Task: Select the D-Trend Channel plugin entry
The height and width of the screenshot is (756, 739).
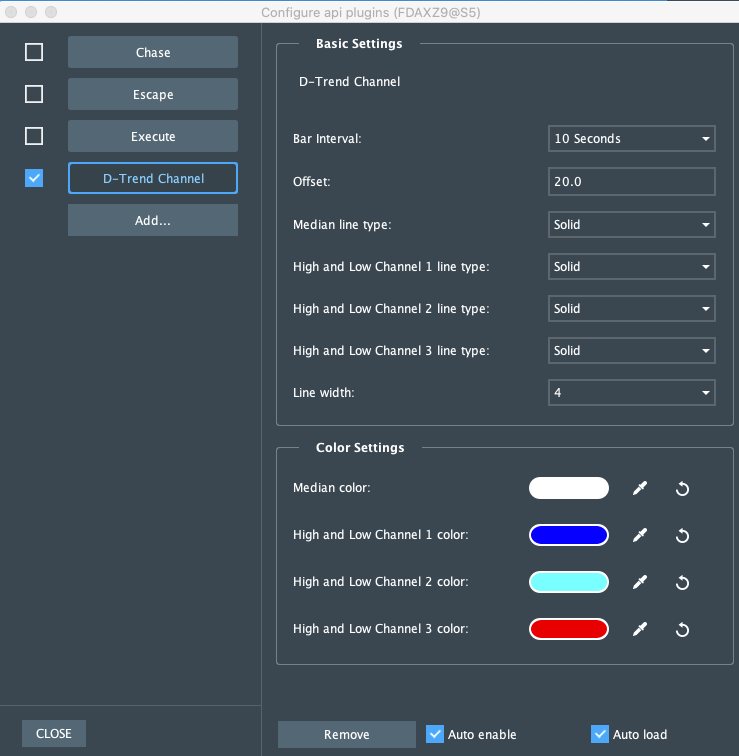Action: point(152,178)
